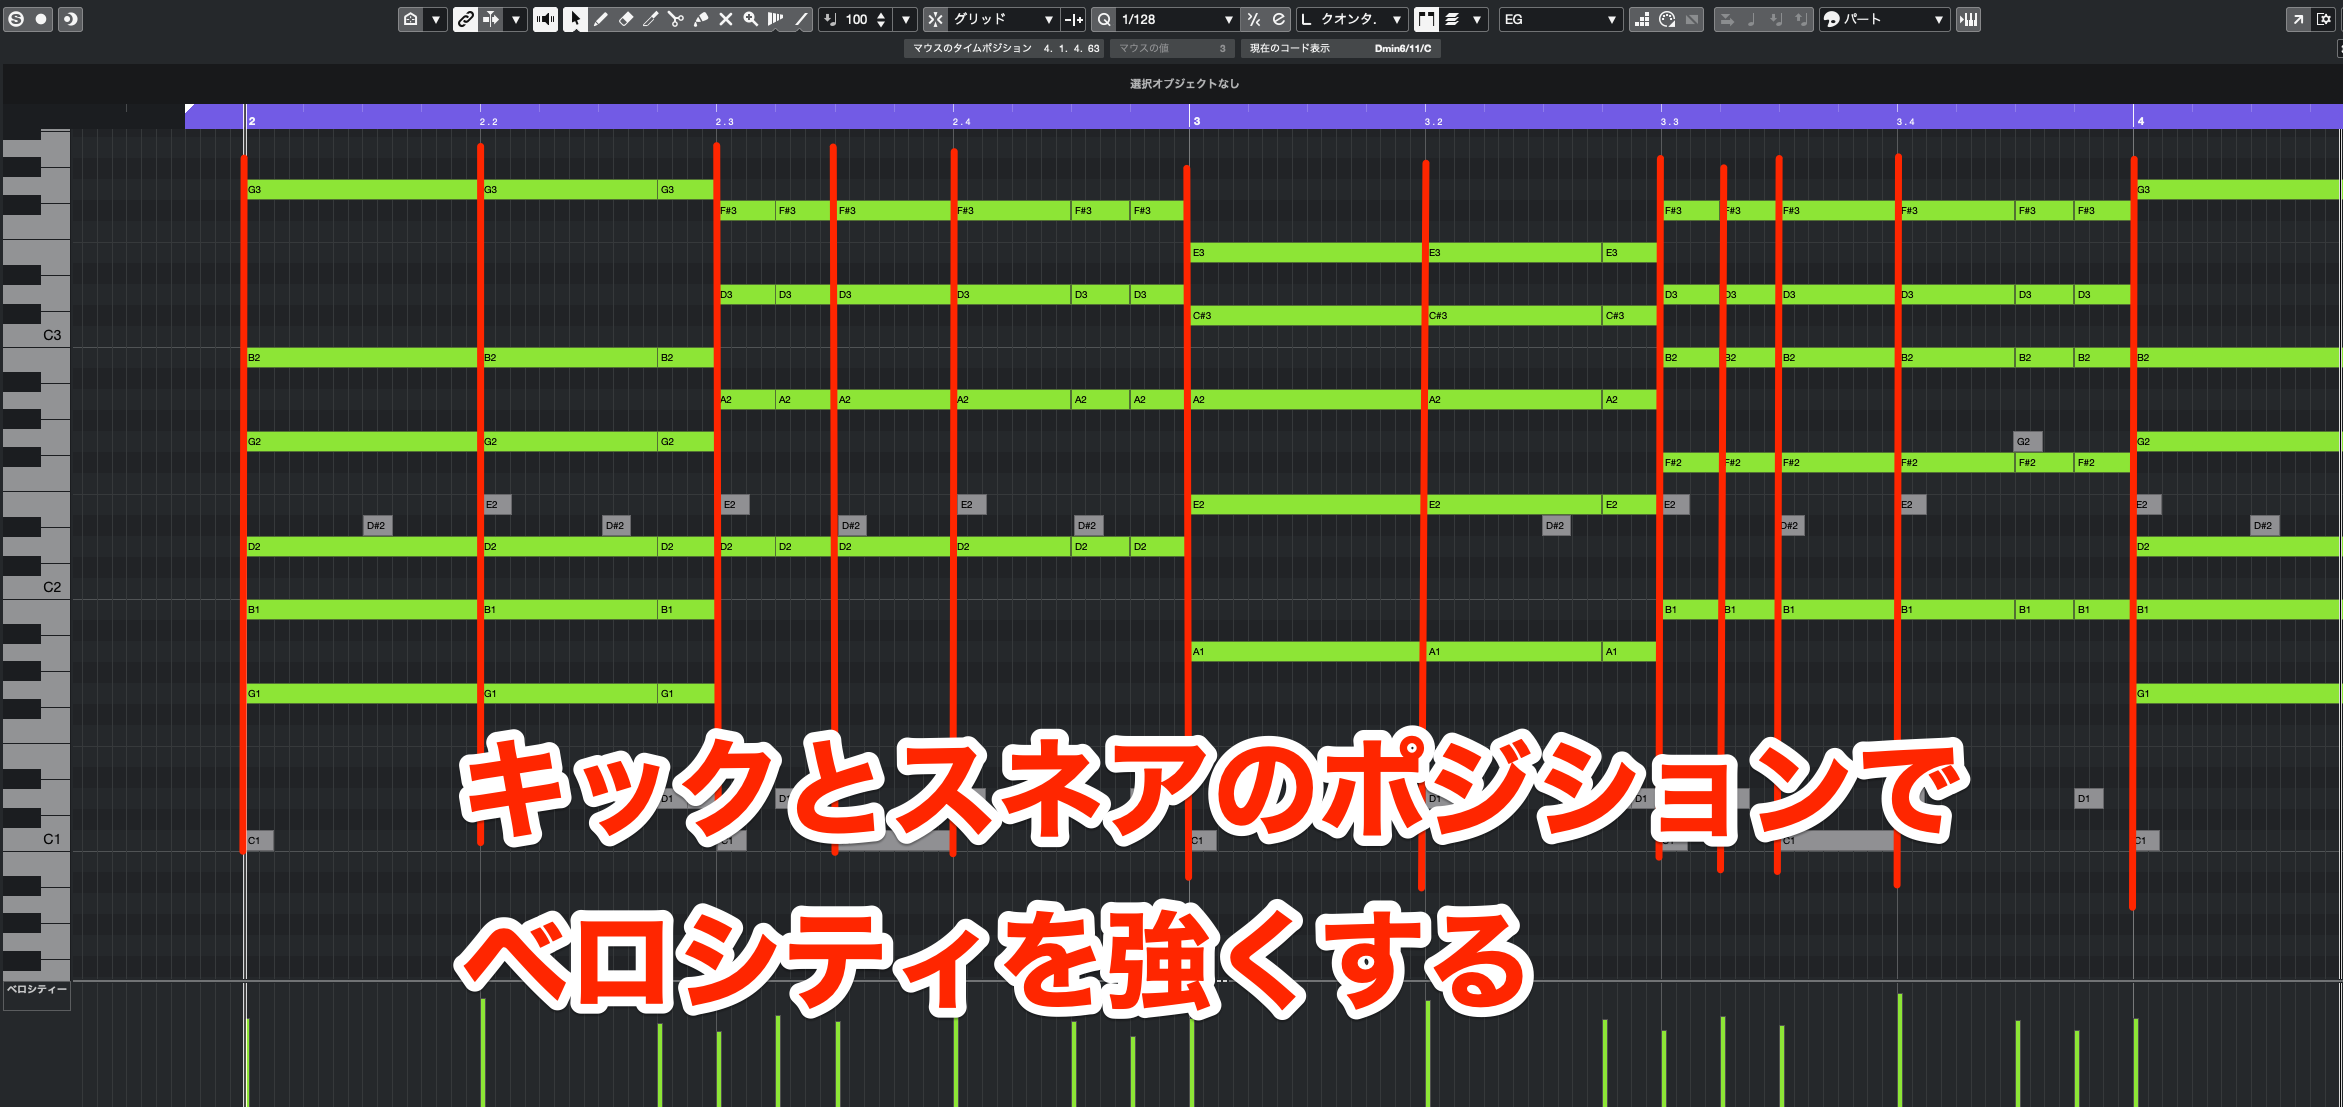Open the パート color scheme dropdown
Image resolution: width=2343 pixels, height=1107 pixels.
click(1884, 19)
